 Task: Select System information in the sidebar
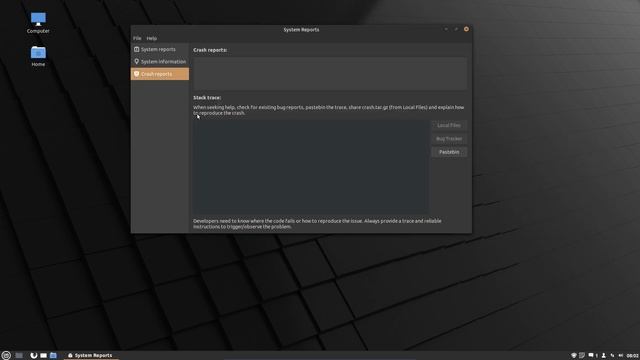tap(160, 62)
